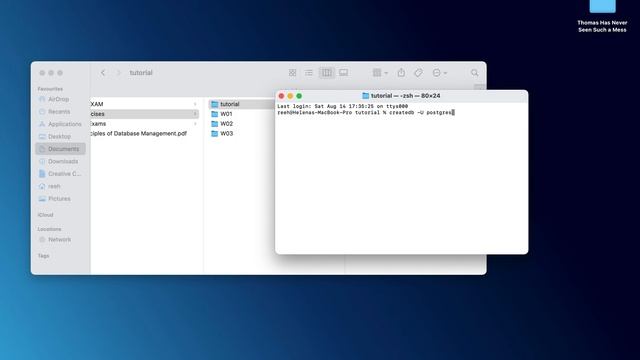Viewport: 640px width, 360px height.
Task: Go back in Finder window
Action: click(103, 73)
